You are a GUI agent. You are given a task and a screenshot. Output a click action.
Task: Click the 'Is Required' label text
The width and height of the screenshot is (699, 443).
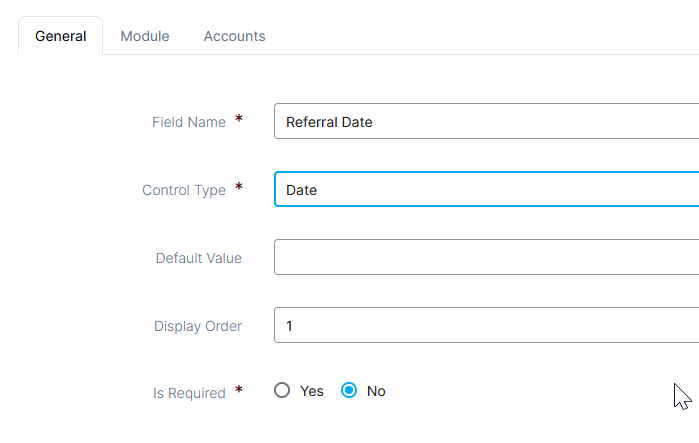(x=189, y=393)
